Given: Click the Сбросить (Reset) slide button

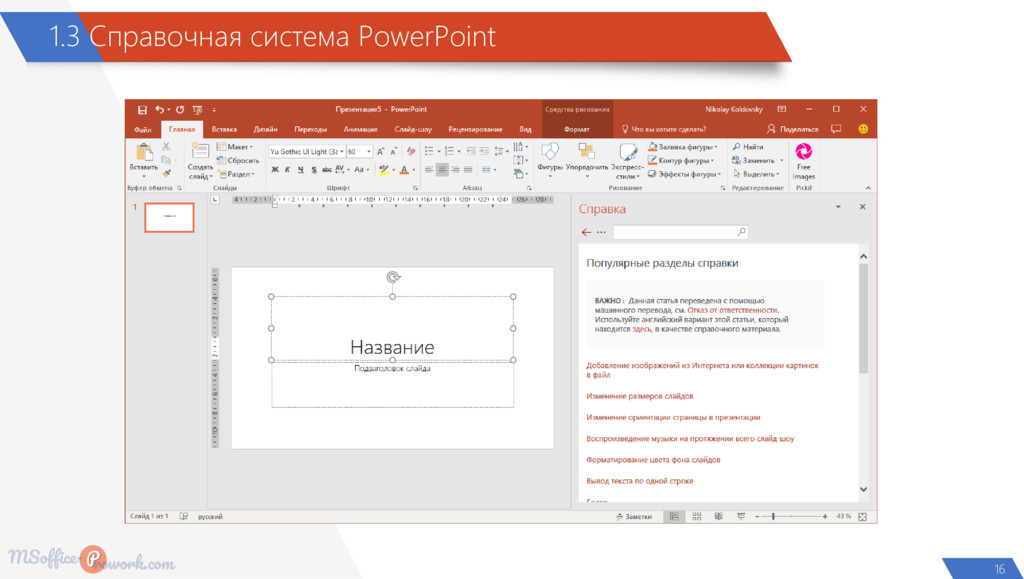Looking at the screenshot, I should 238,161.
